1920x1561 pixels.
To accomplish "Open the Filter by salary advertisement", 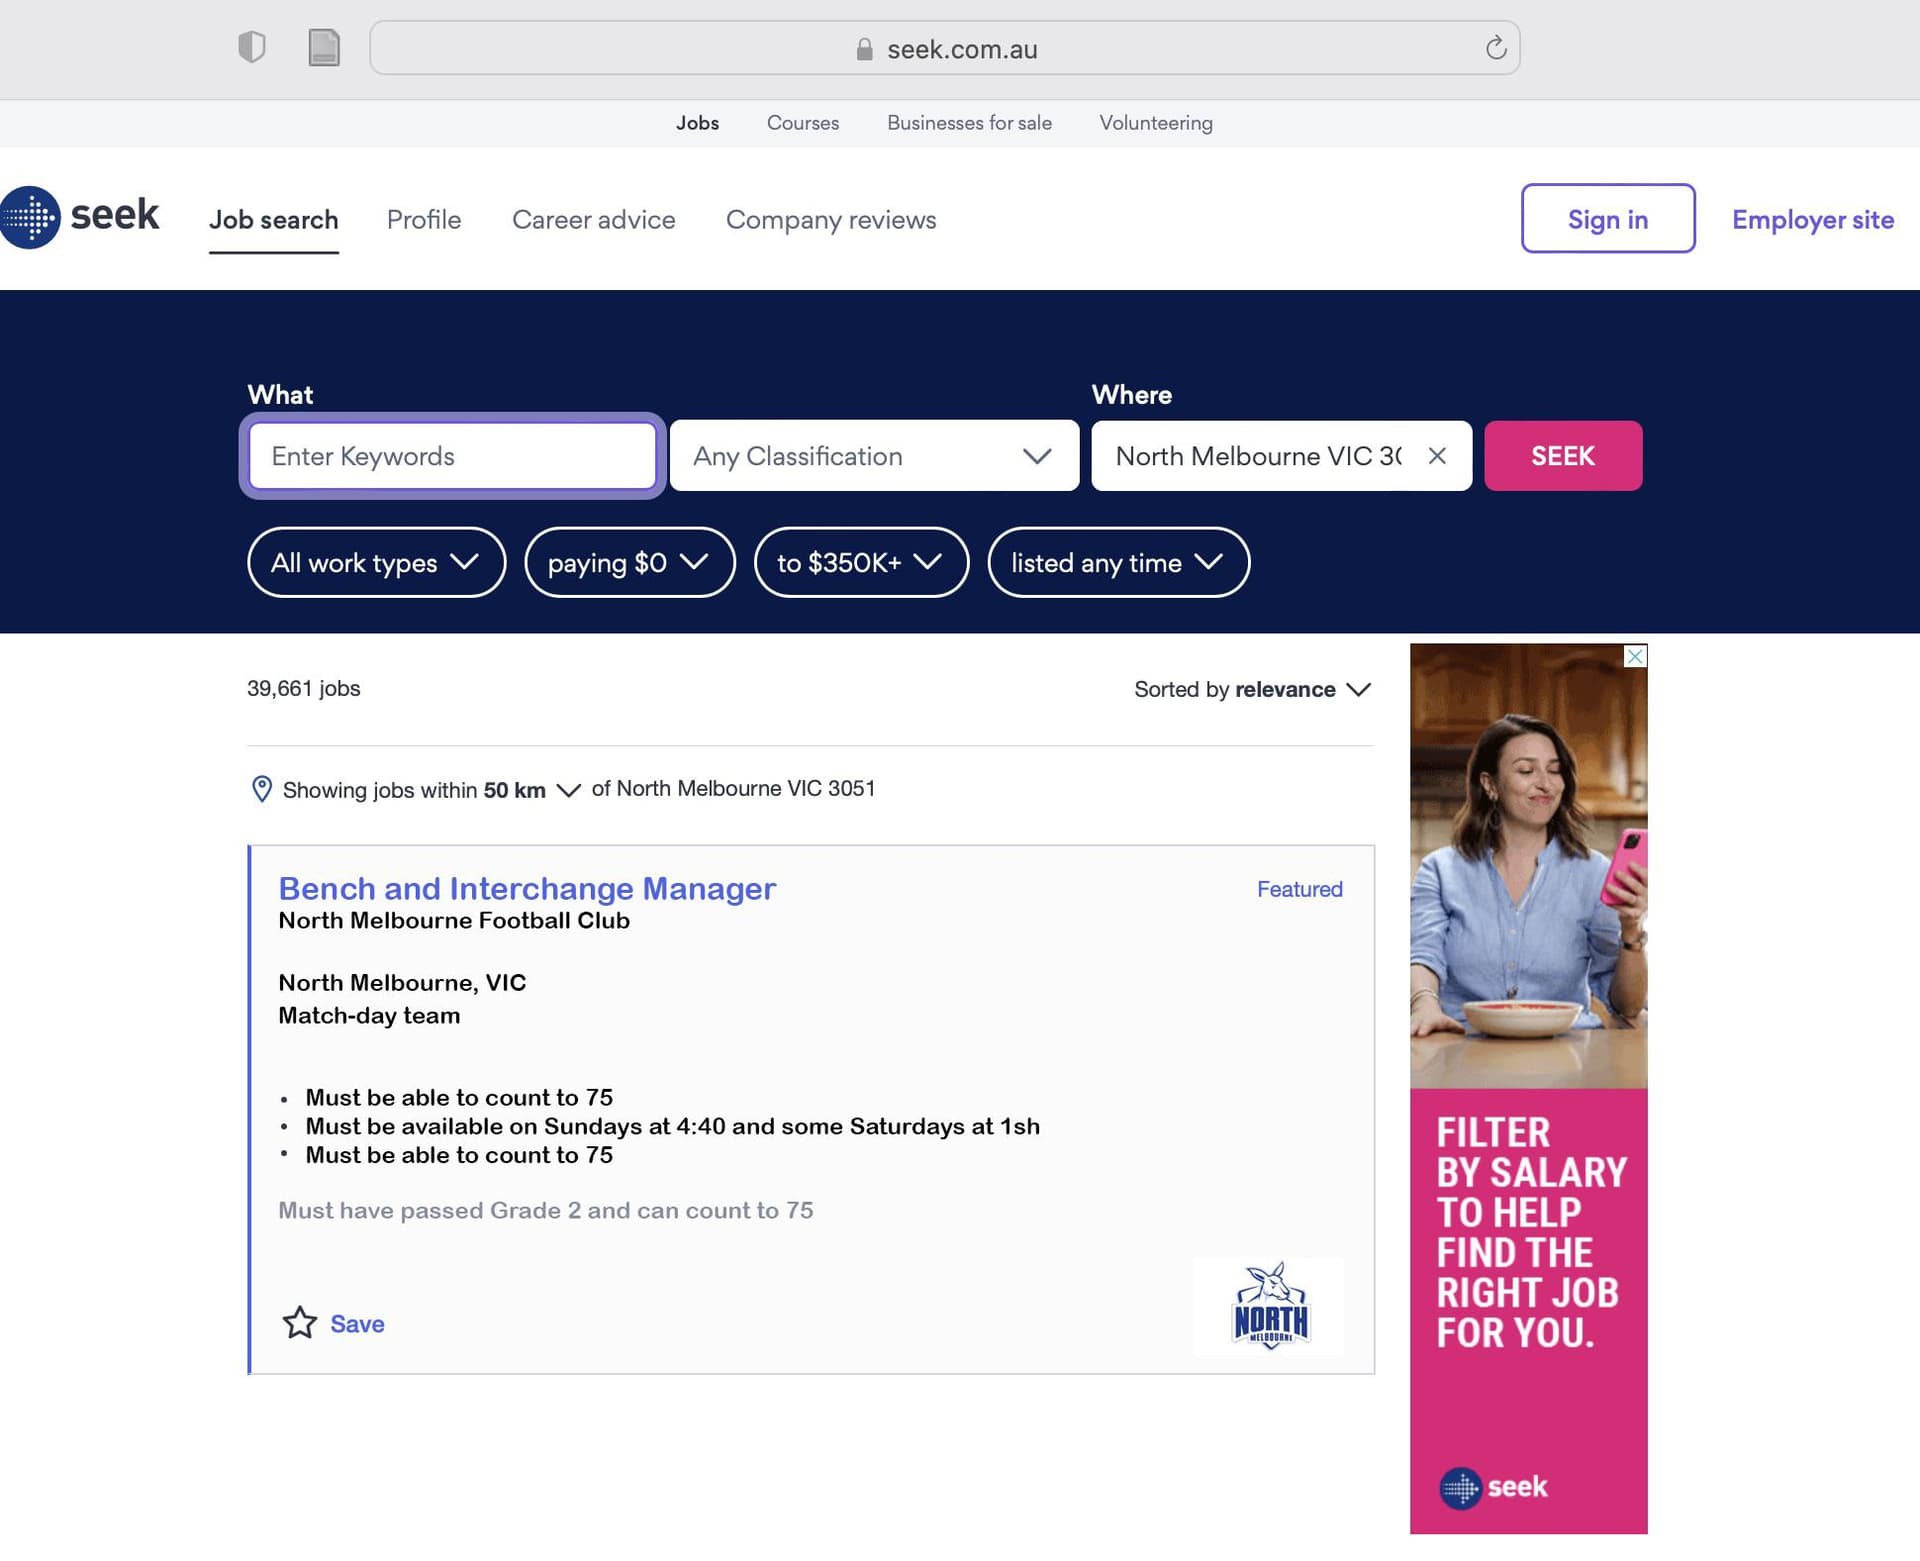I will click(1528, 1088).
